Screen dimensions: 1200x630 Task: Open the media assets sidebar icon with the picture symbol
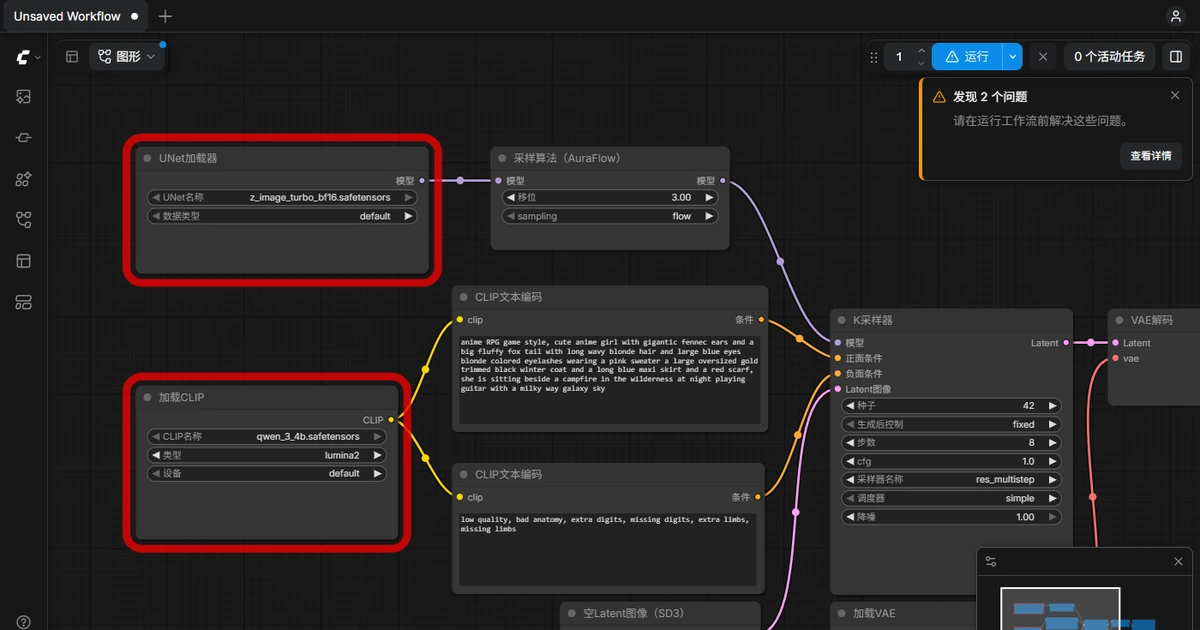24,97
